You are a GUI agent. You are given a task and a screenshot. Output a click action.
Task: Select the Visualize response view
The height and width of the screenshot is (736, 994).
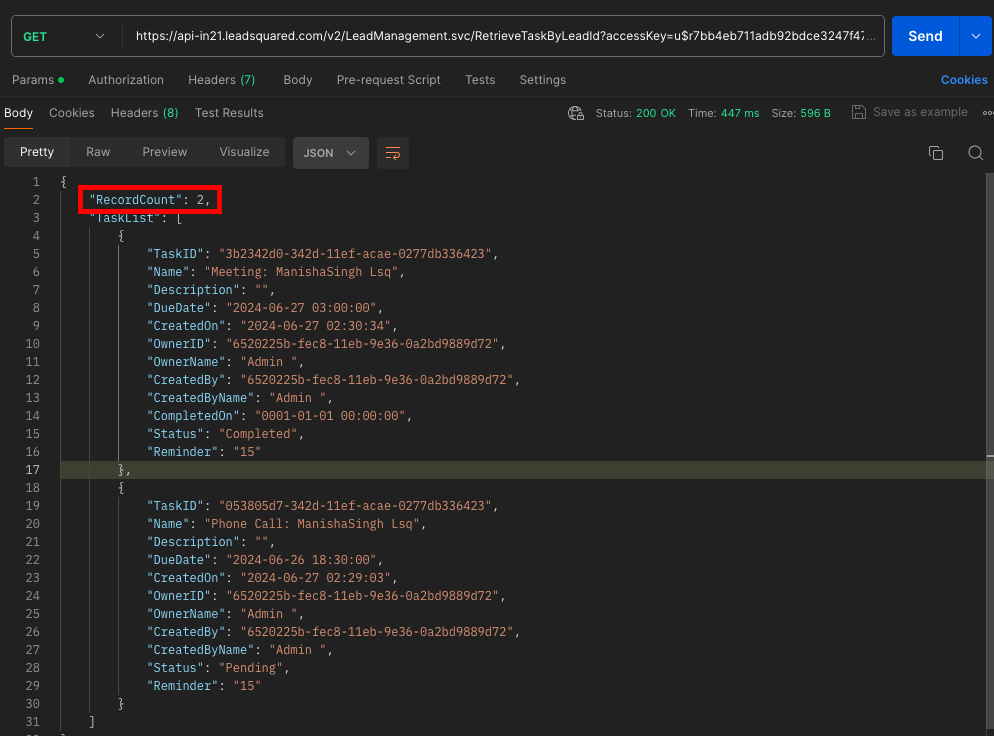pos(245,152)
